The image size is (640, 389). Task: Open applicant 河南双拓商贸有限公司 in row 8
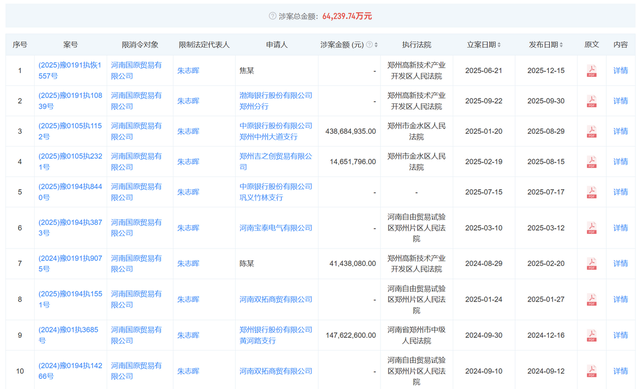[276, 300]
